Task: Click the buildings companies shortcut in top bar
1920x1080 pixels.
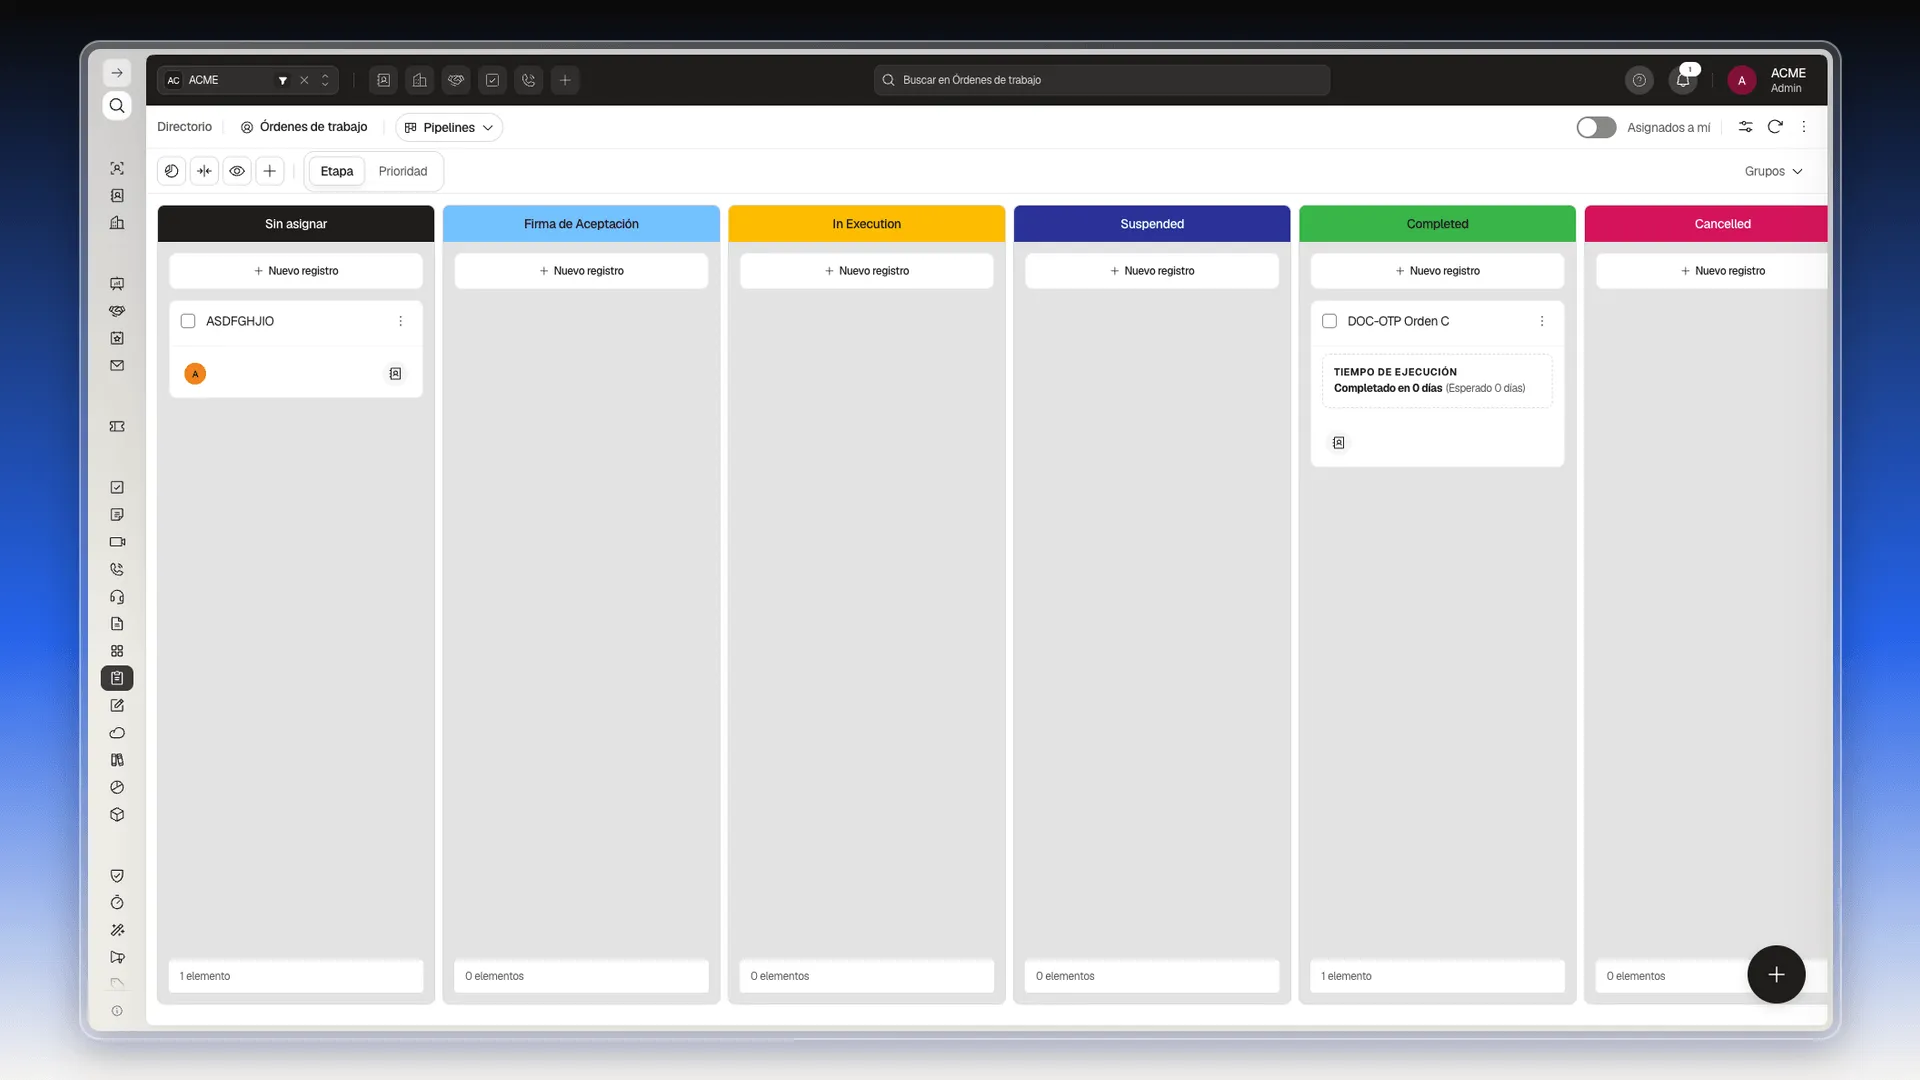Action: 420,80
